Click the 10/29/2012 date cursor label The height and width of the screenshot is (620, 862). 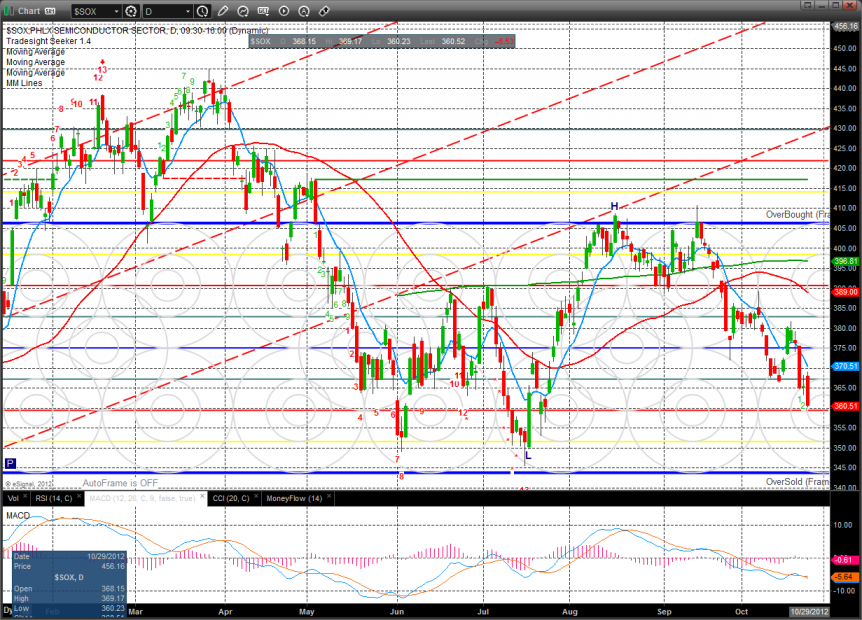(809, 612)
